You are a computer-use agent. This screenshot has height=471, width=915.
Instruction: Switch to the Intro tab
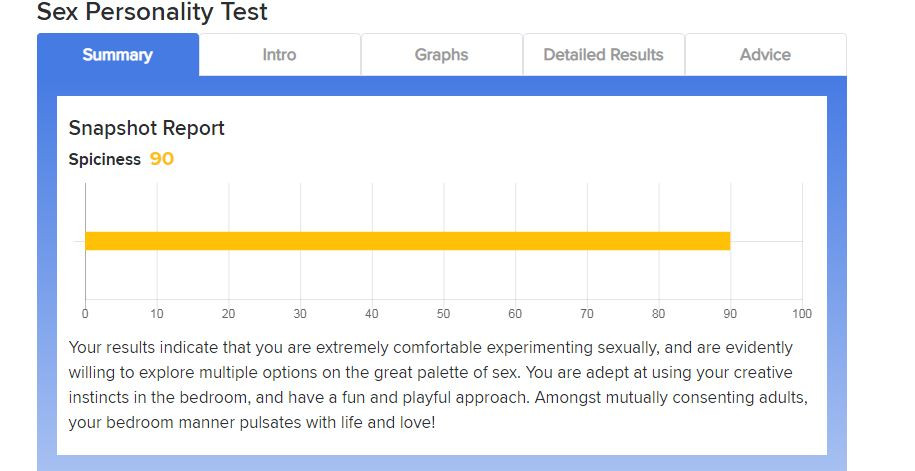pyautogui.click(x=279, y=55)
